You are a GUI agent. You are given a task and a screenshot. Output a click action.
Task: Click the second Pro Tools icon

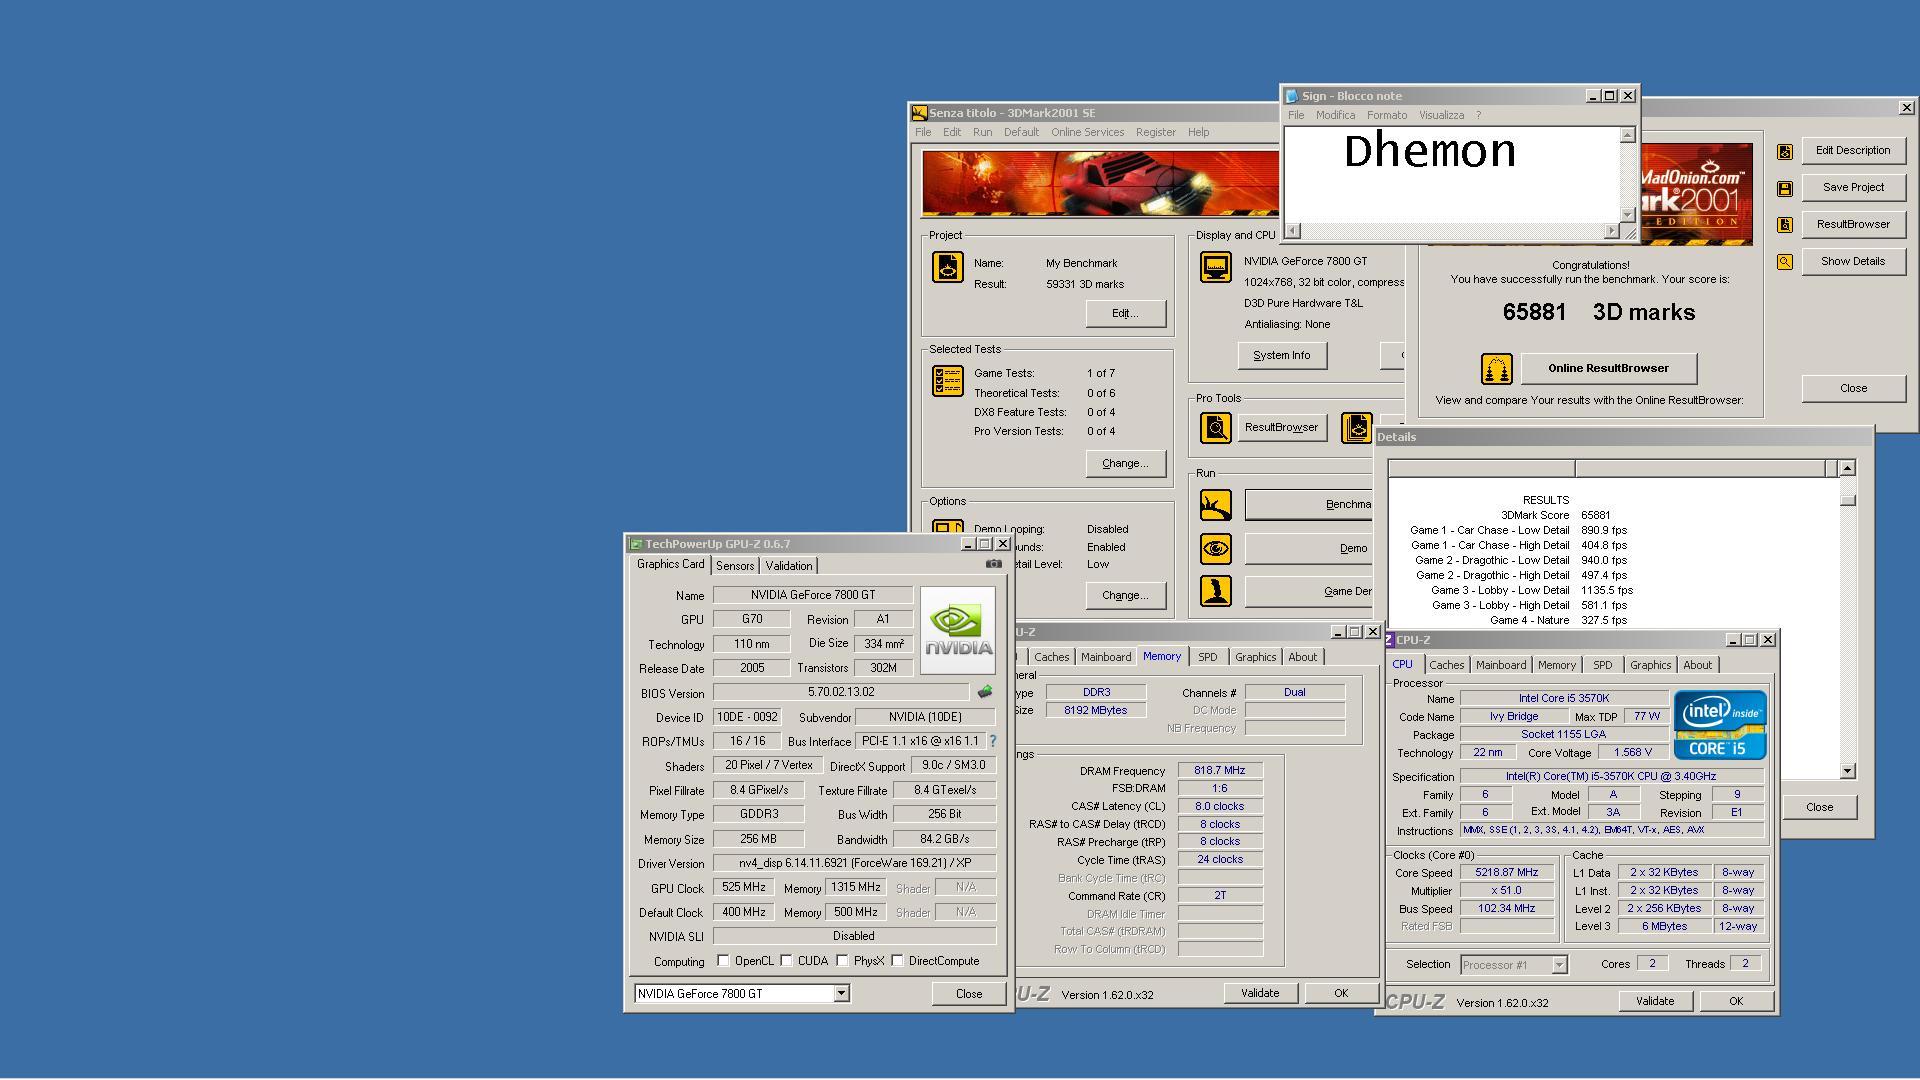pyautogui.click(x=1357, y=428)
